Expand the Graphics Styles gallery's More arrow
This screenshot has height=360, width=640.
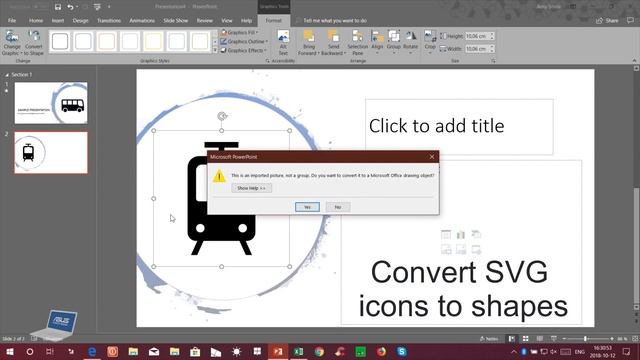point(215,50)
